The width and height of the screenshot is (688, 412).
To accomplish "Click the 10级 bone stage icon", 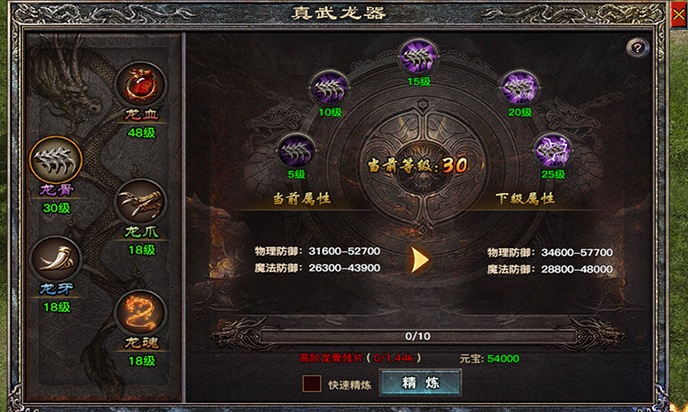I will (x=330, y=88).
